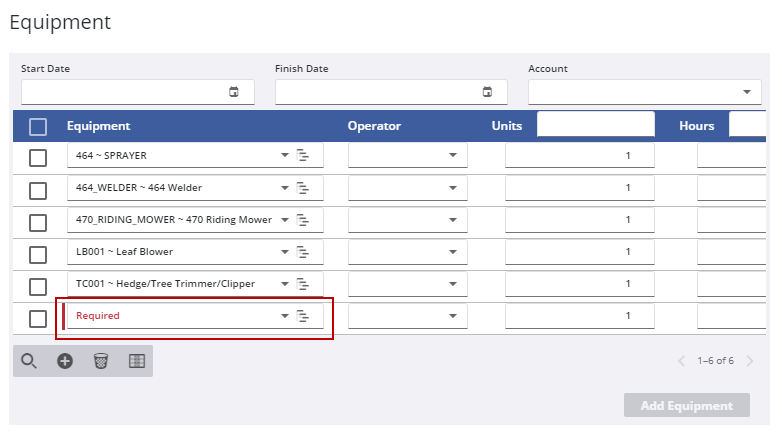Click the Operator column header
The height and width of the screenshot is (436, 782).
(x=374, y=126)
